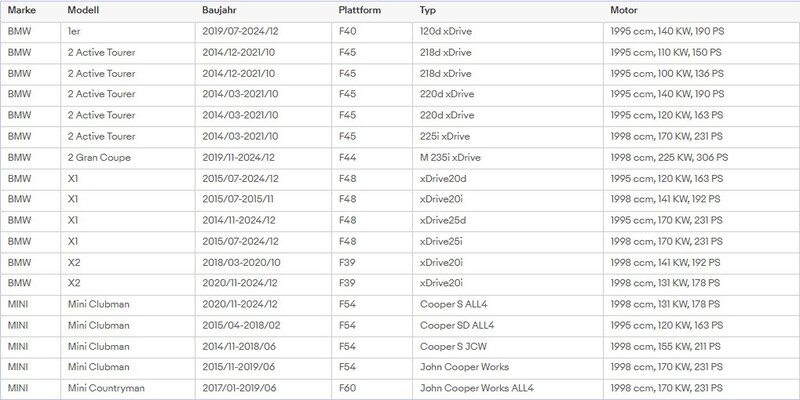This screenshot has height=400, width=800.
Task: Select build year '2015/07-2015/11'
Action: [x=237, y=199]
